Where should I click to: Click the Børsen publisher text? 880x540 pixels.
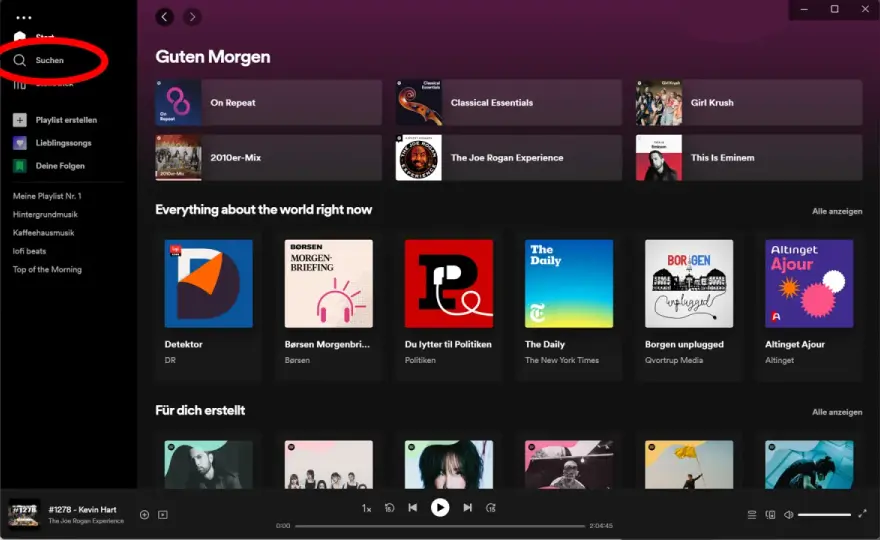click(x=297, y=360)
